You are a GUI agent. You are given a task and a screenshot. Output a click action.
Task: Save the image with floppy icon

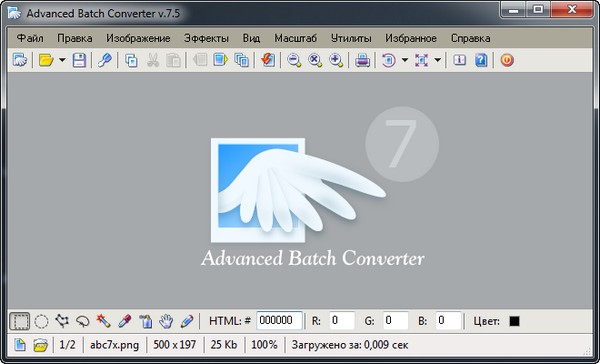(79, 60)
